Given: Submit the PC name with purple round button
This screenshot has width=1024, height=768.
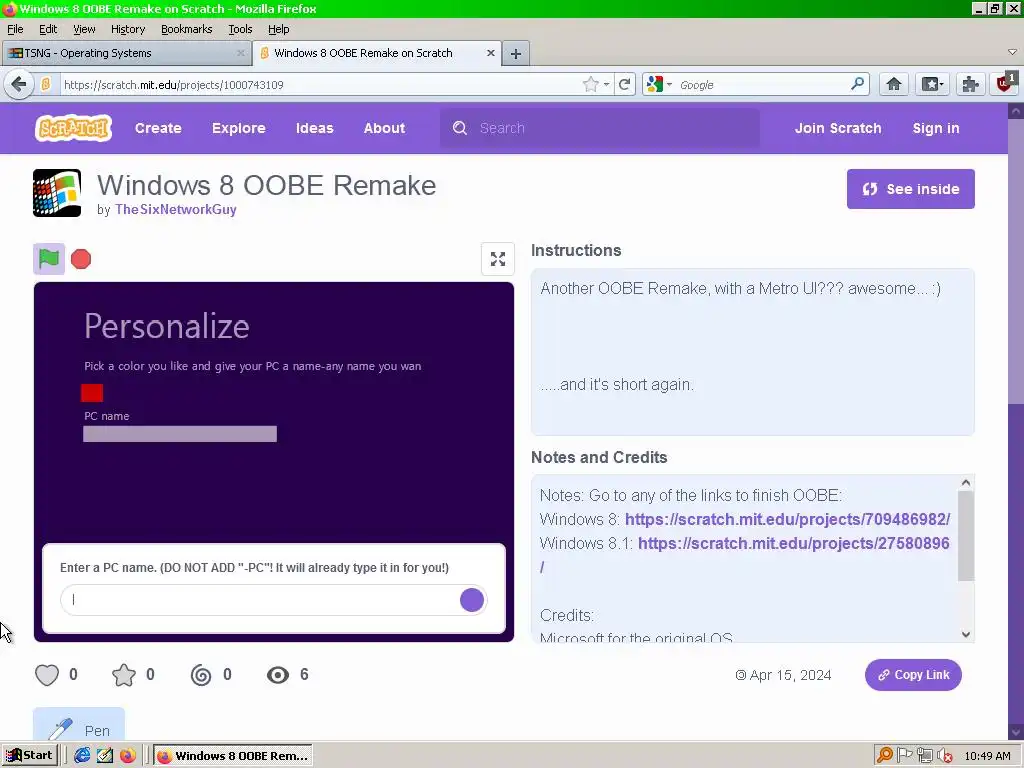Looking at the screenshot, I should click(472, 600).
